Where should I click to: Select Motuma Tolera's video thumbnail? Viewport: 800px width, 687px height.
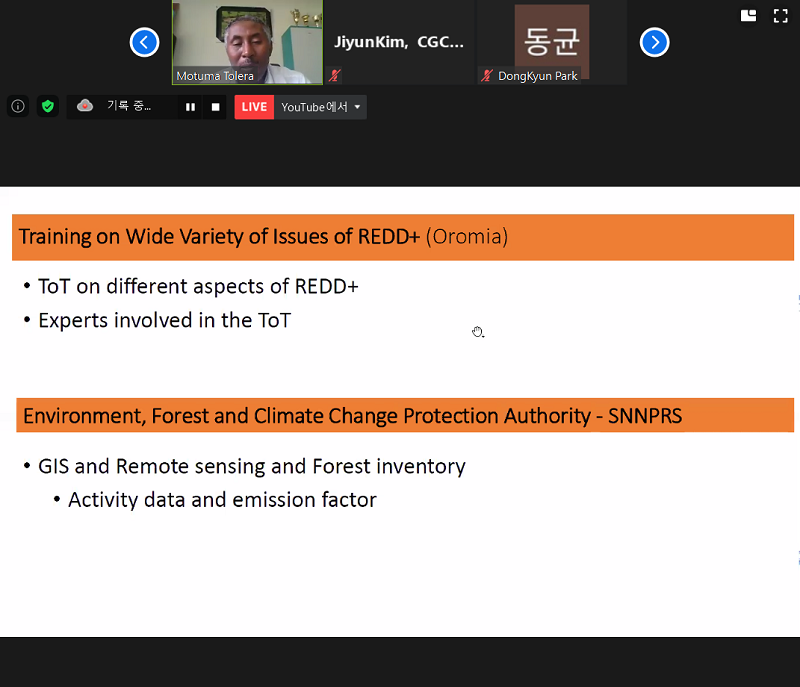(247, 42)
